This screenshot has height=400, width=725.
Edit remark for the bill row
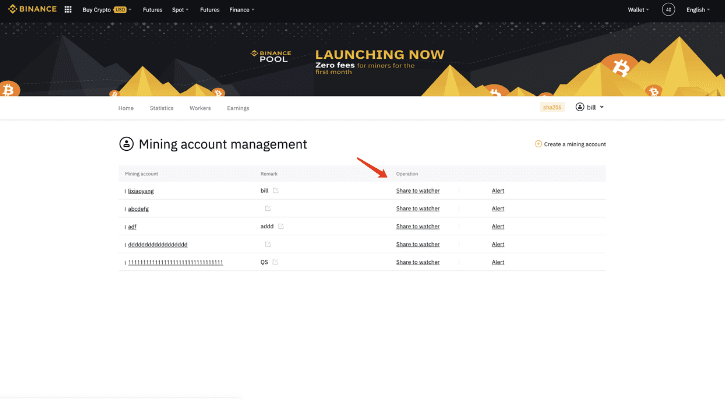(276, 191)
